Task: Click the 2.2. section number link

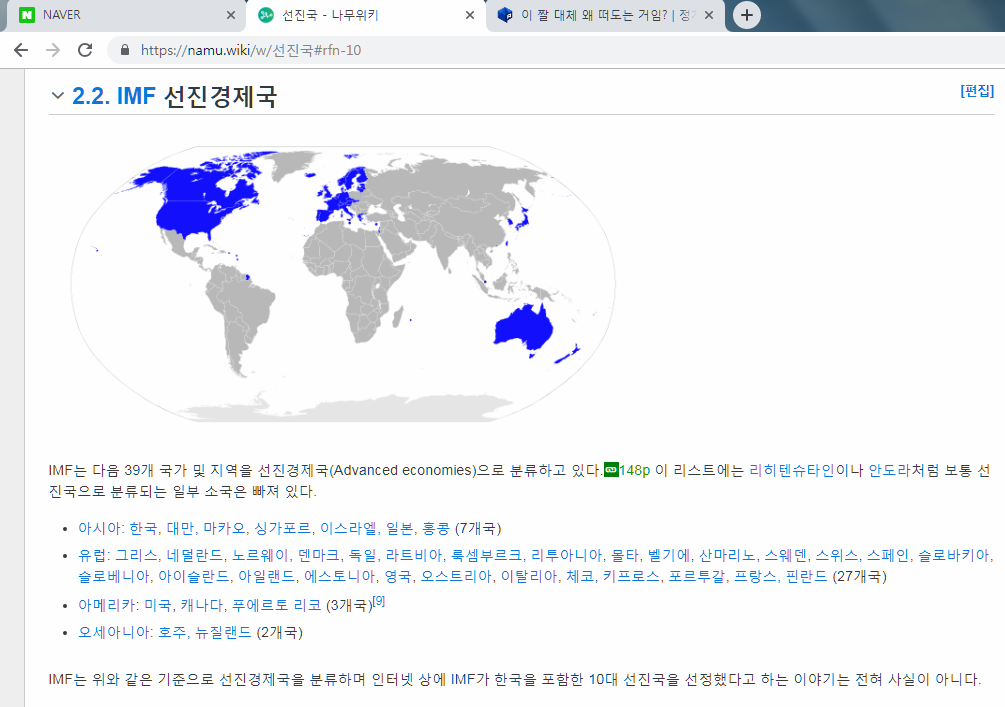Action: [91, 97]
